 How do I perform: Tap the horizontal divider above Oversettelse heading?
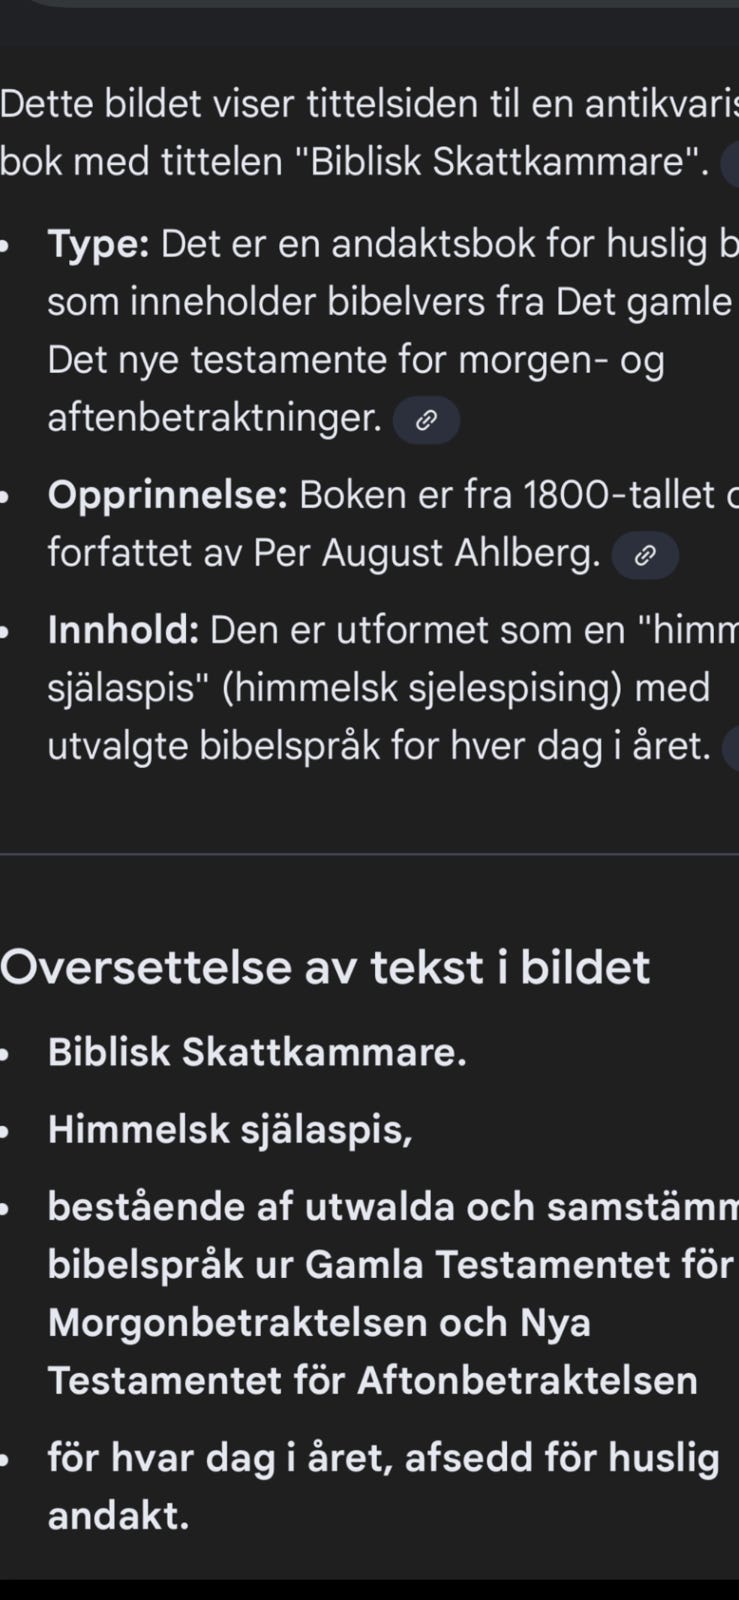[369, 855]
